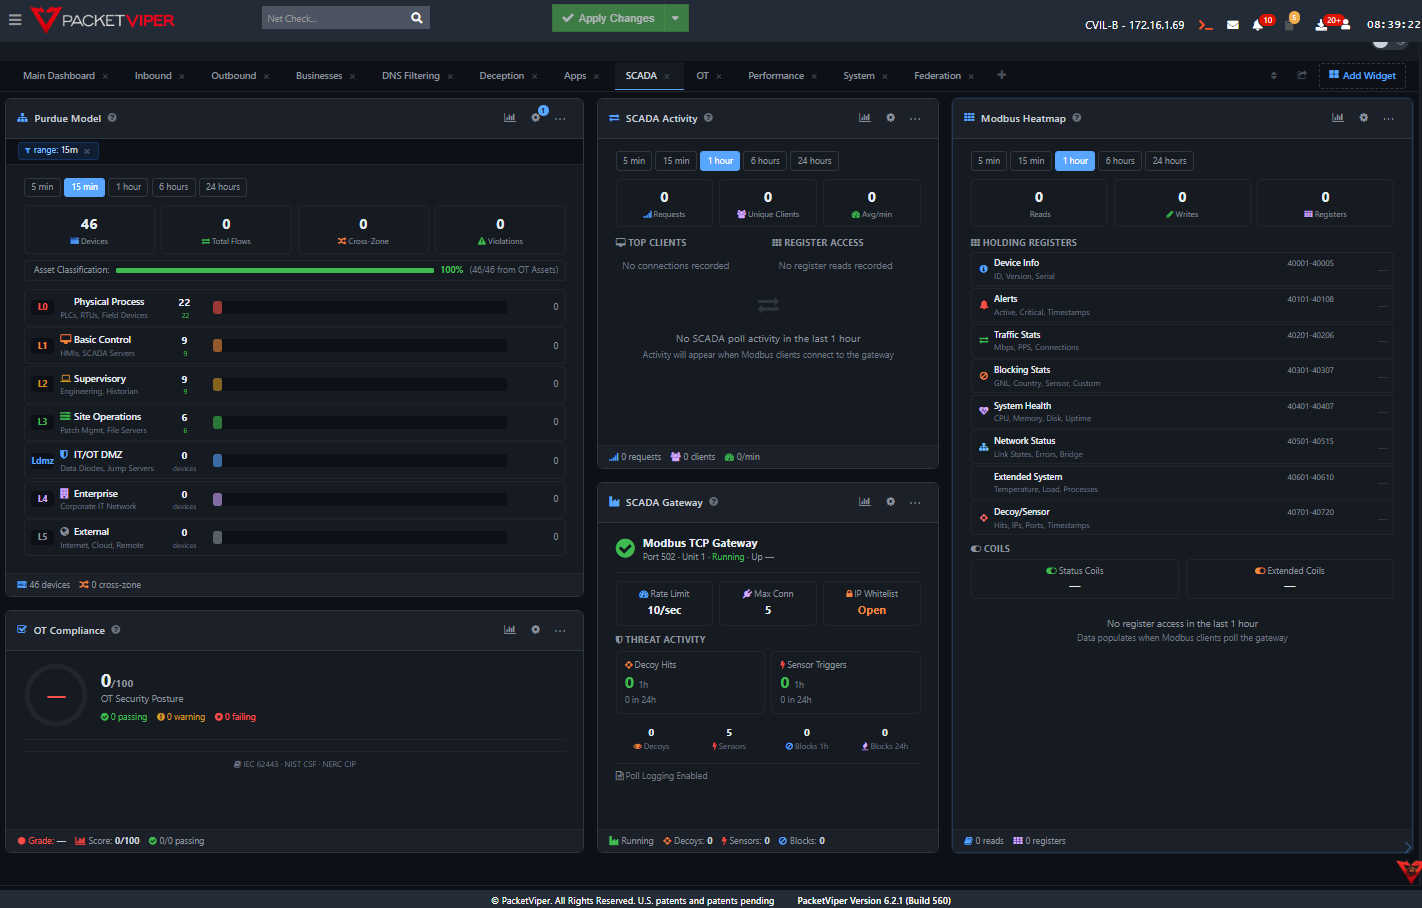This screenshot has width=1422, height=908.
Task: Click the Net Check search magnifier
Action: (x=417, y=18)
